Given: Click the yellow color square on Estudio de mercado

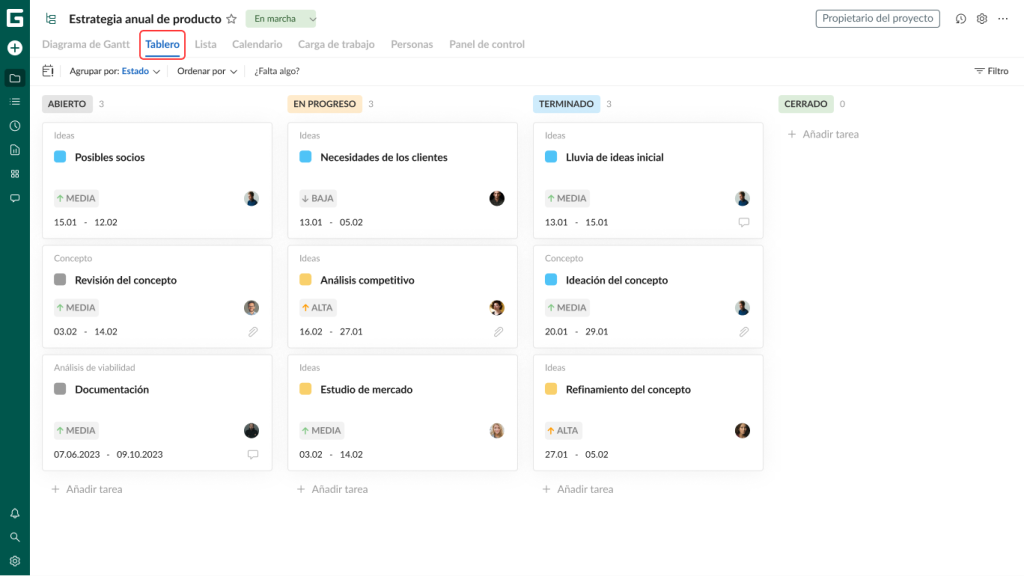Looking at the screenshot, I should (306, 389).
